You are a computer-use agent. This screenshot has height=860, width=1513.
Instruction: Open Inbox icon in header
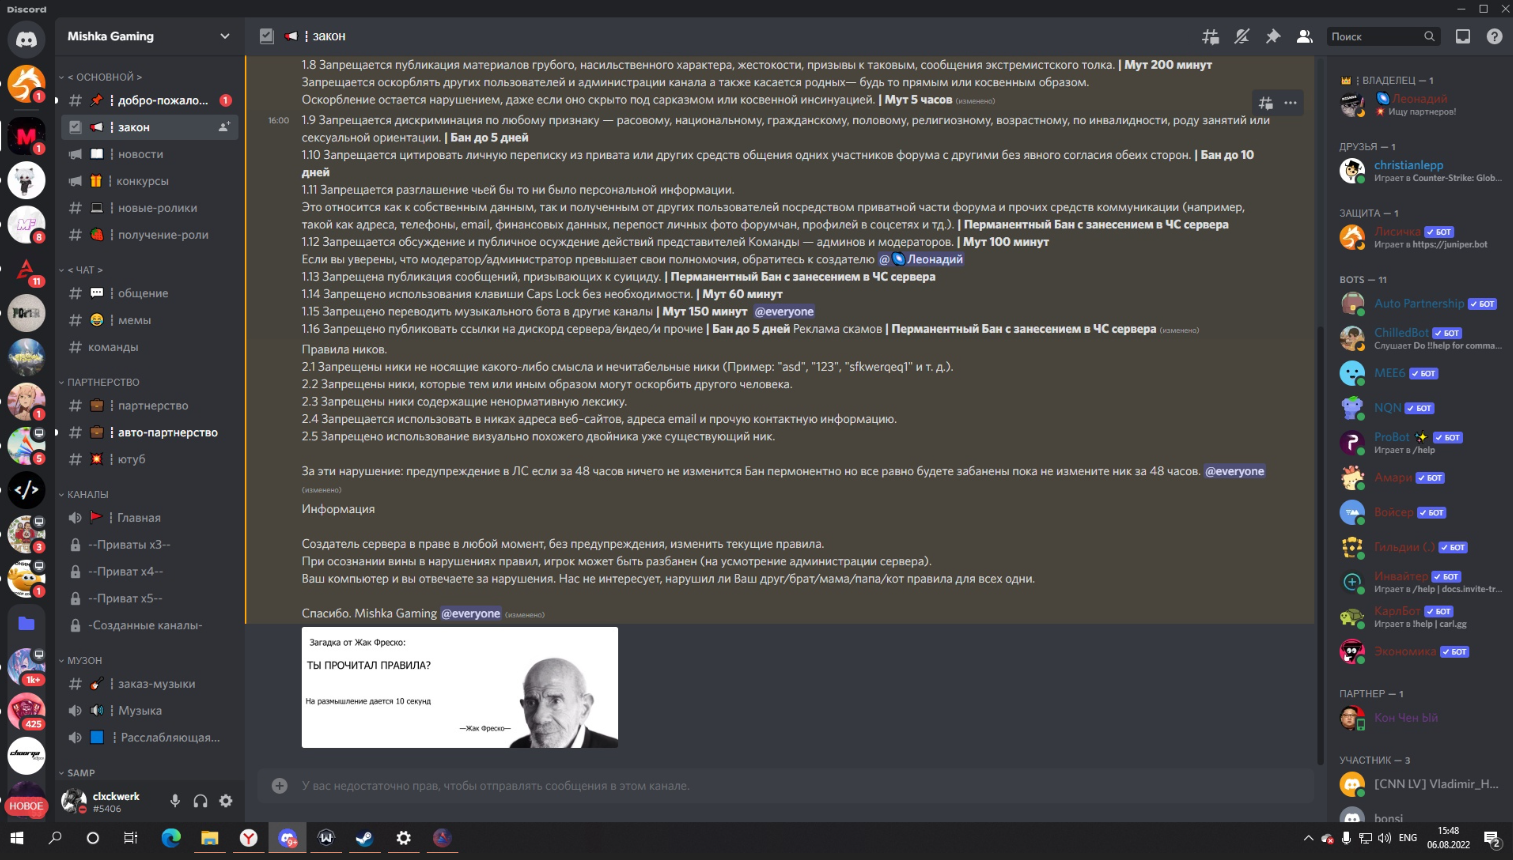point(1463,36)
